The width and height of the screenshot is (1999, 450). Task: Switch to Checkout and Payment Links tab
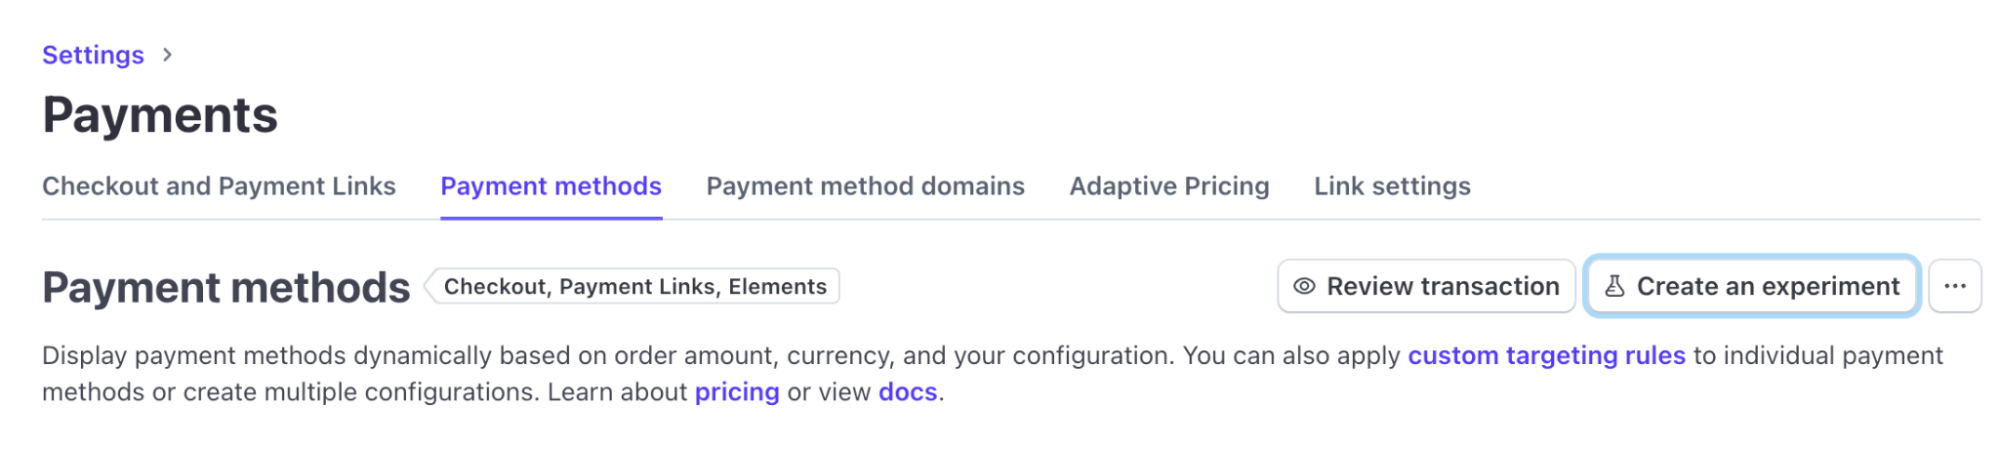coord(219,186)
